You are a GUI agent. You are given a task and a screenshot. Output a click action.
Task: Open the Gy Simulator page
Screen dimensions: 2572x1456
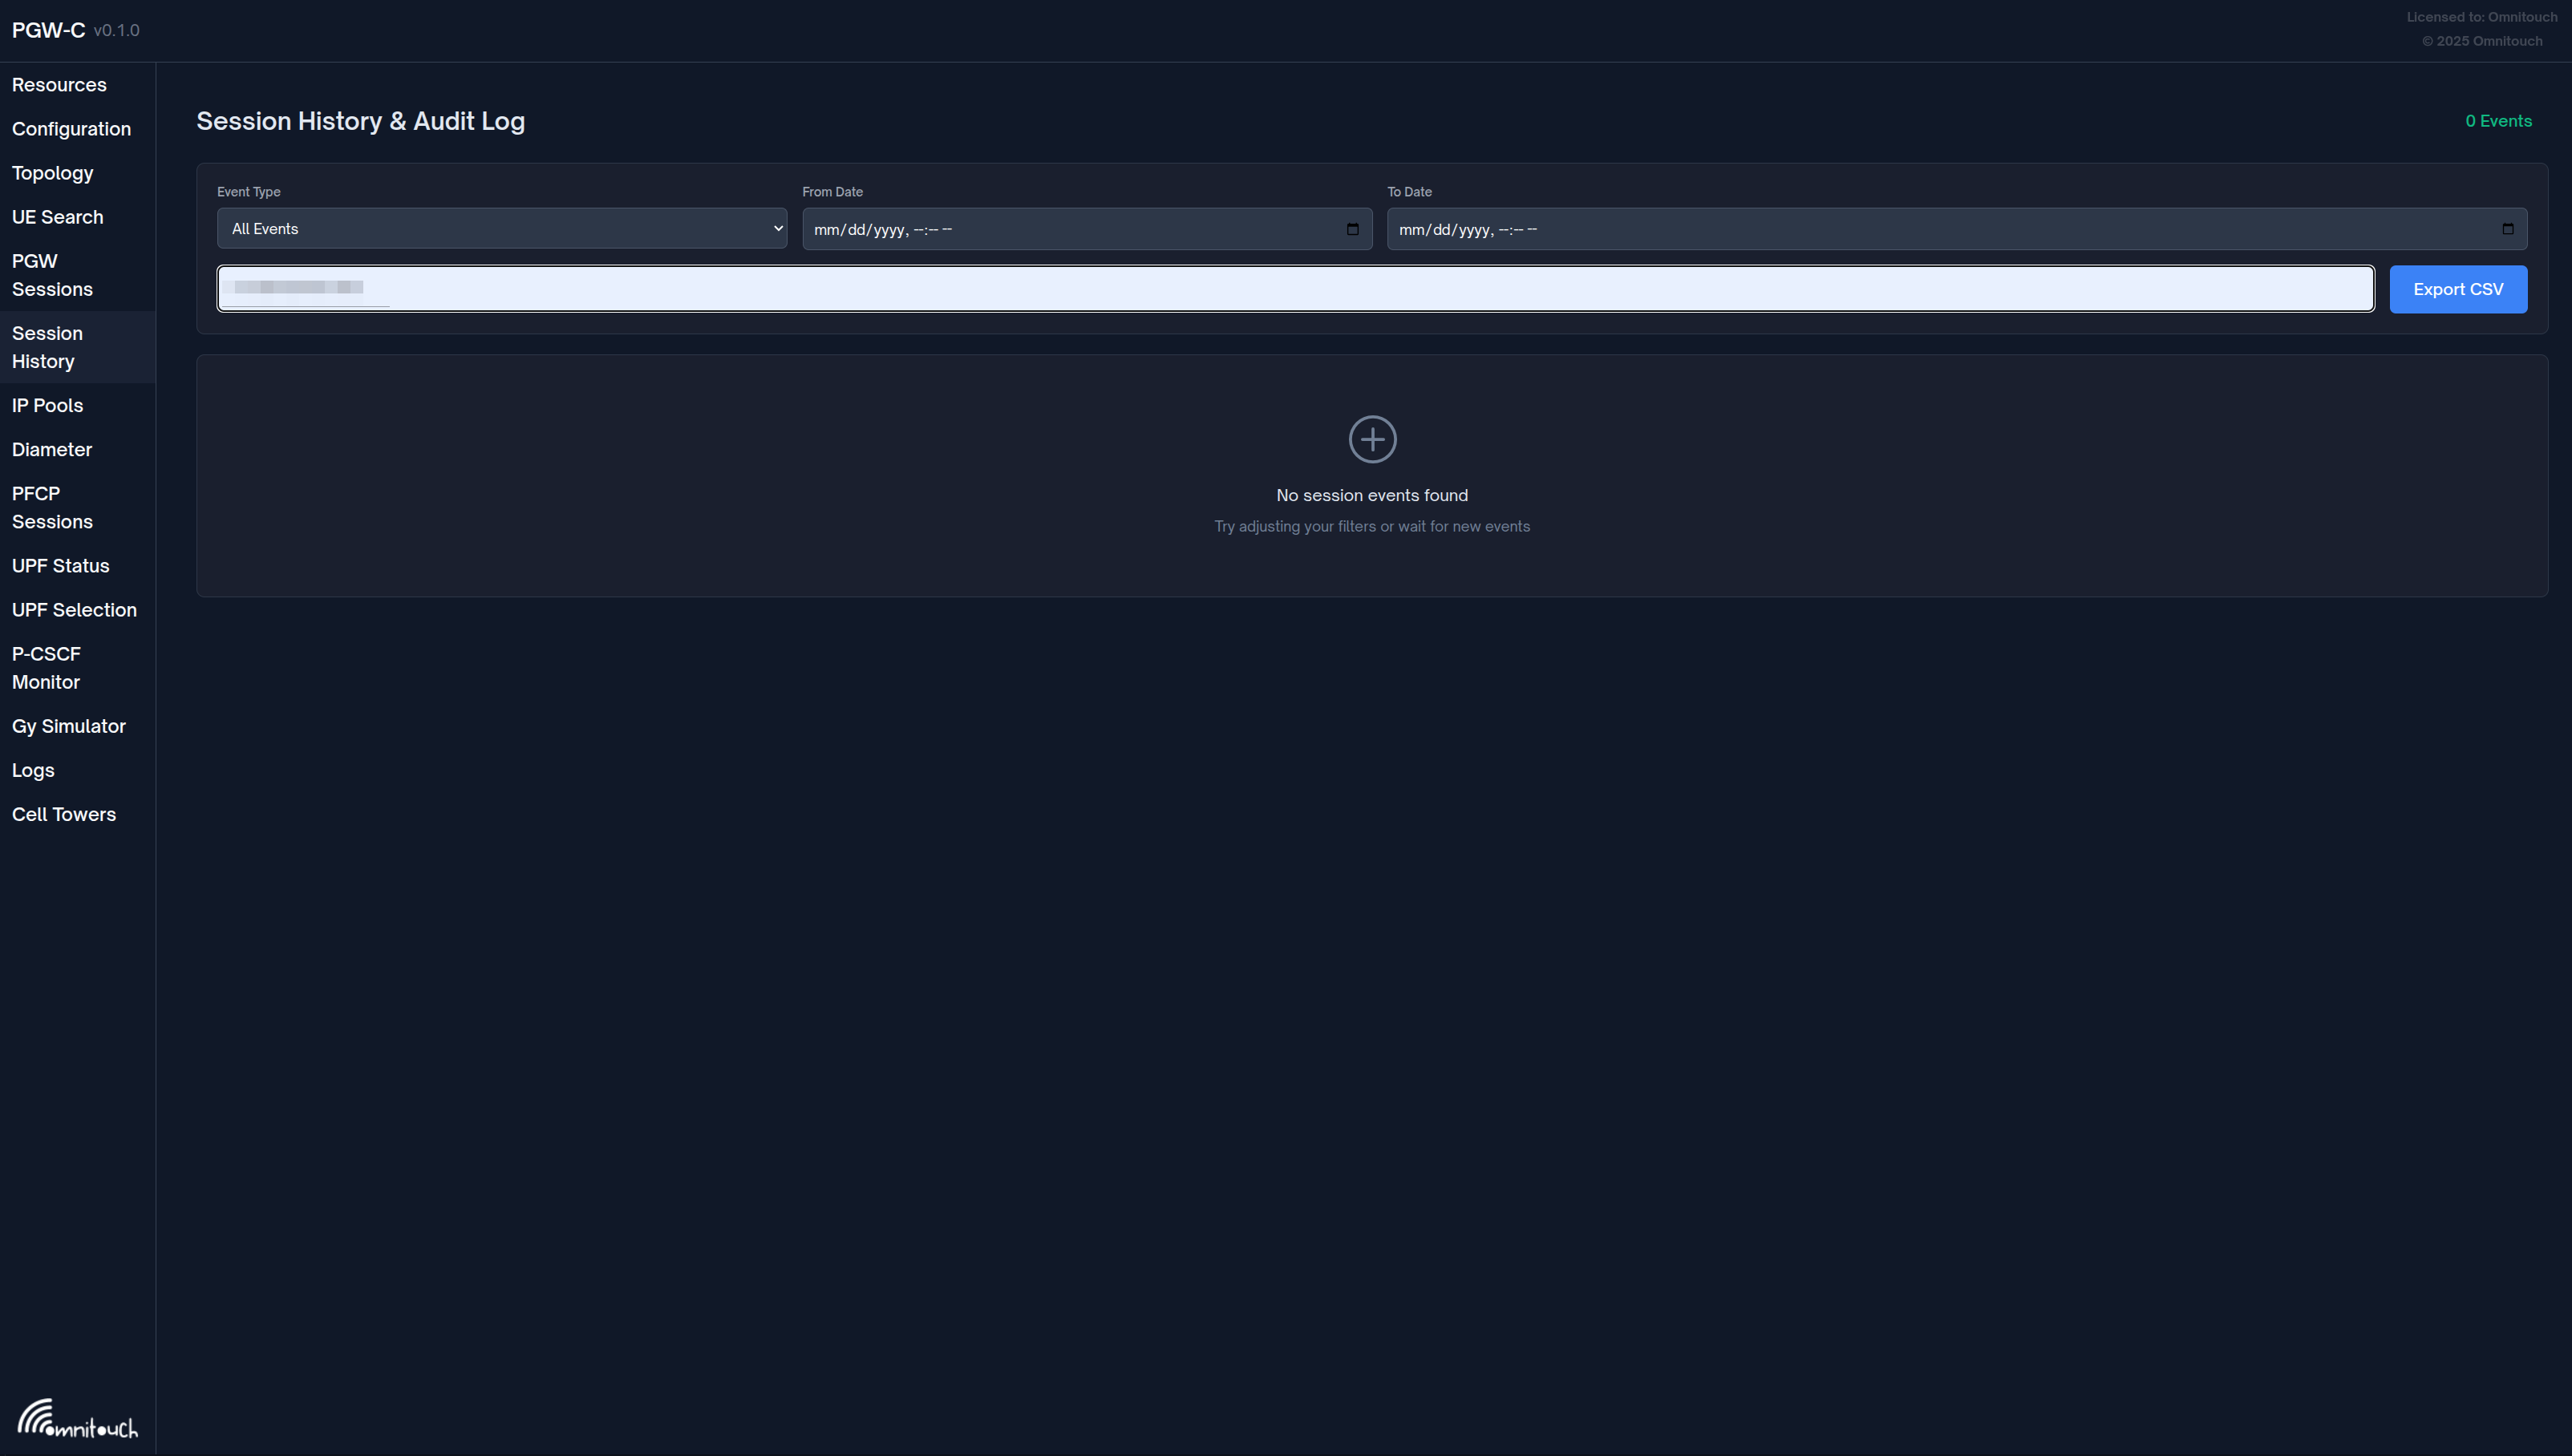click(x=68, y=726)
